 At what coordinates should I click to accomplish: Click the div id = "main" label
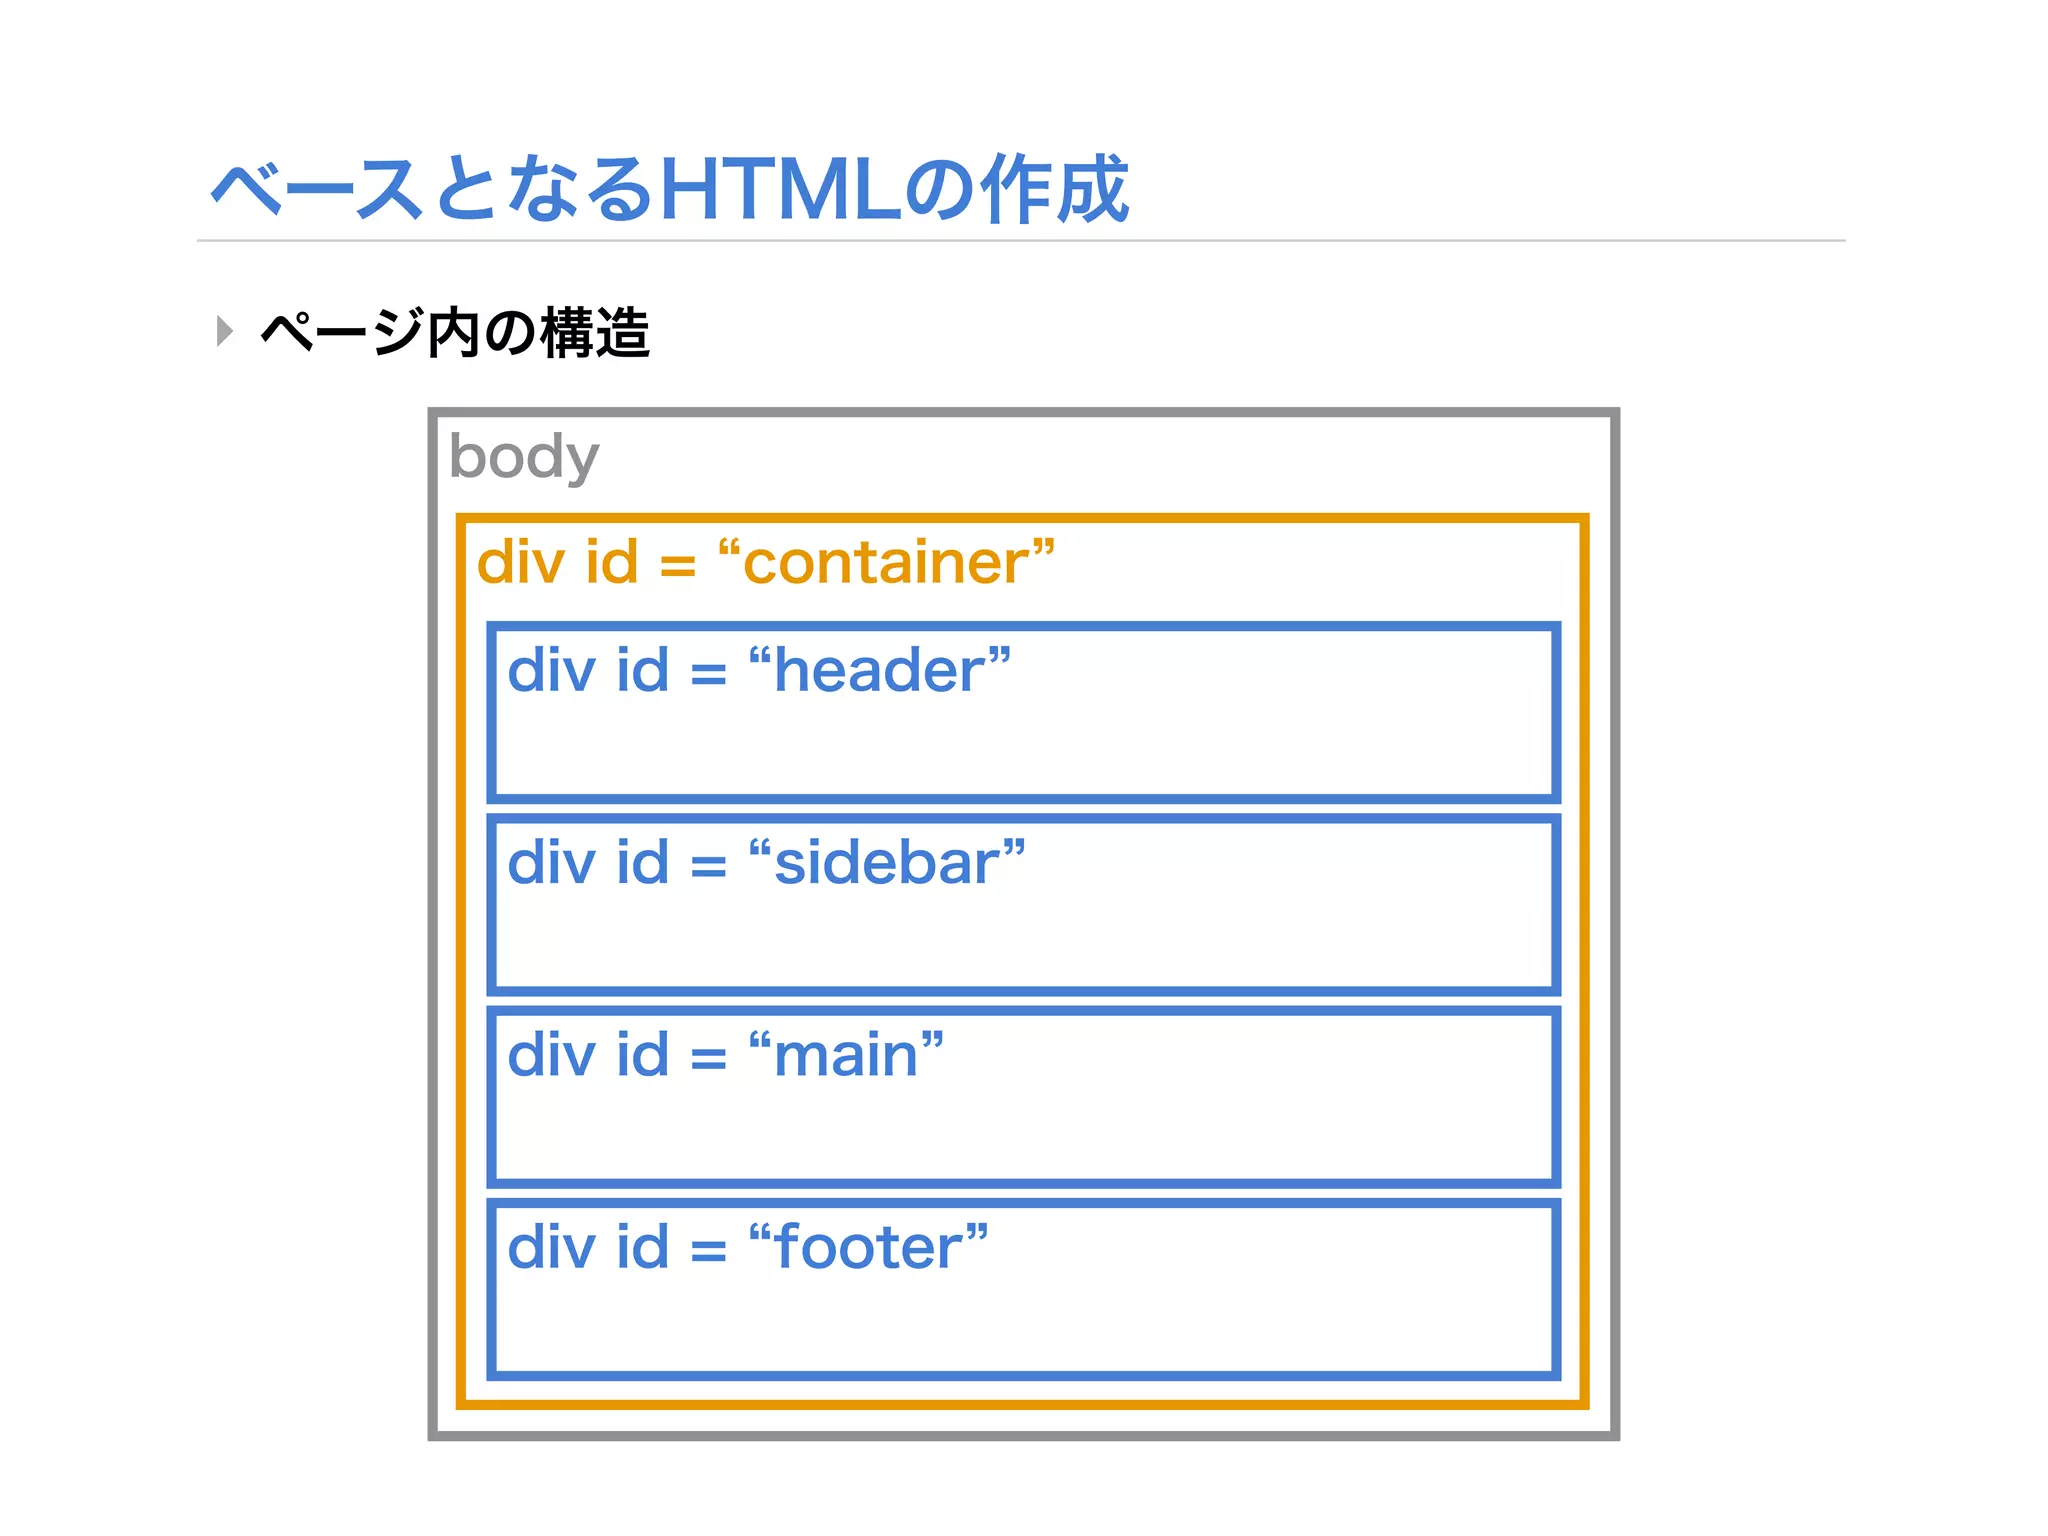coord(725,1055)
